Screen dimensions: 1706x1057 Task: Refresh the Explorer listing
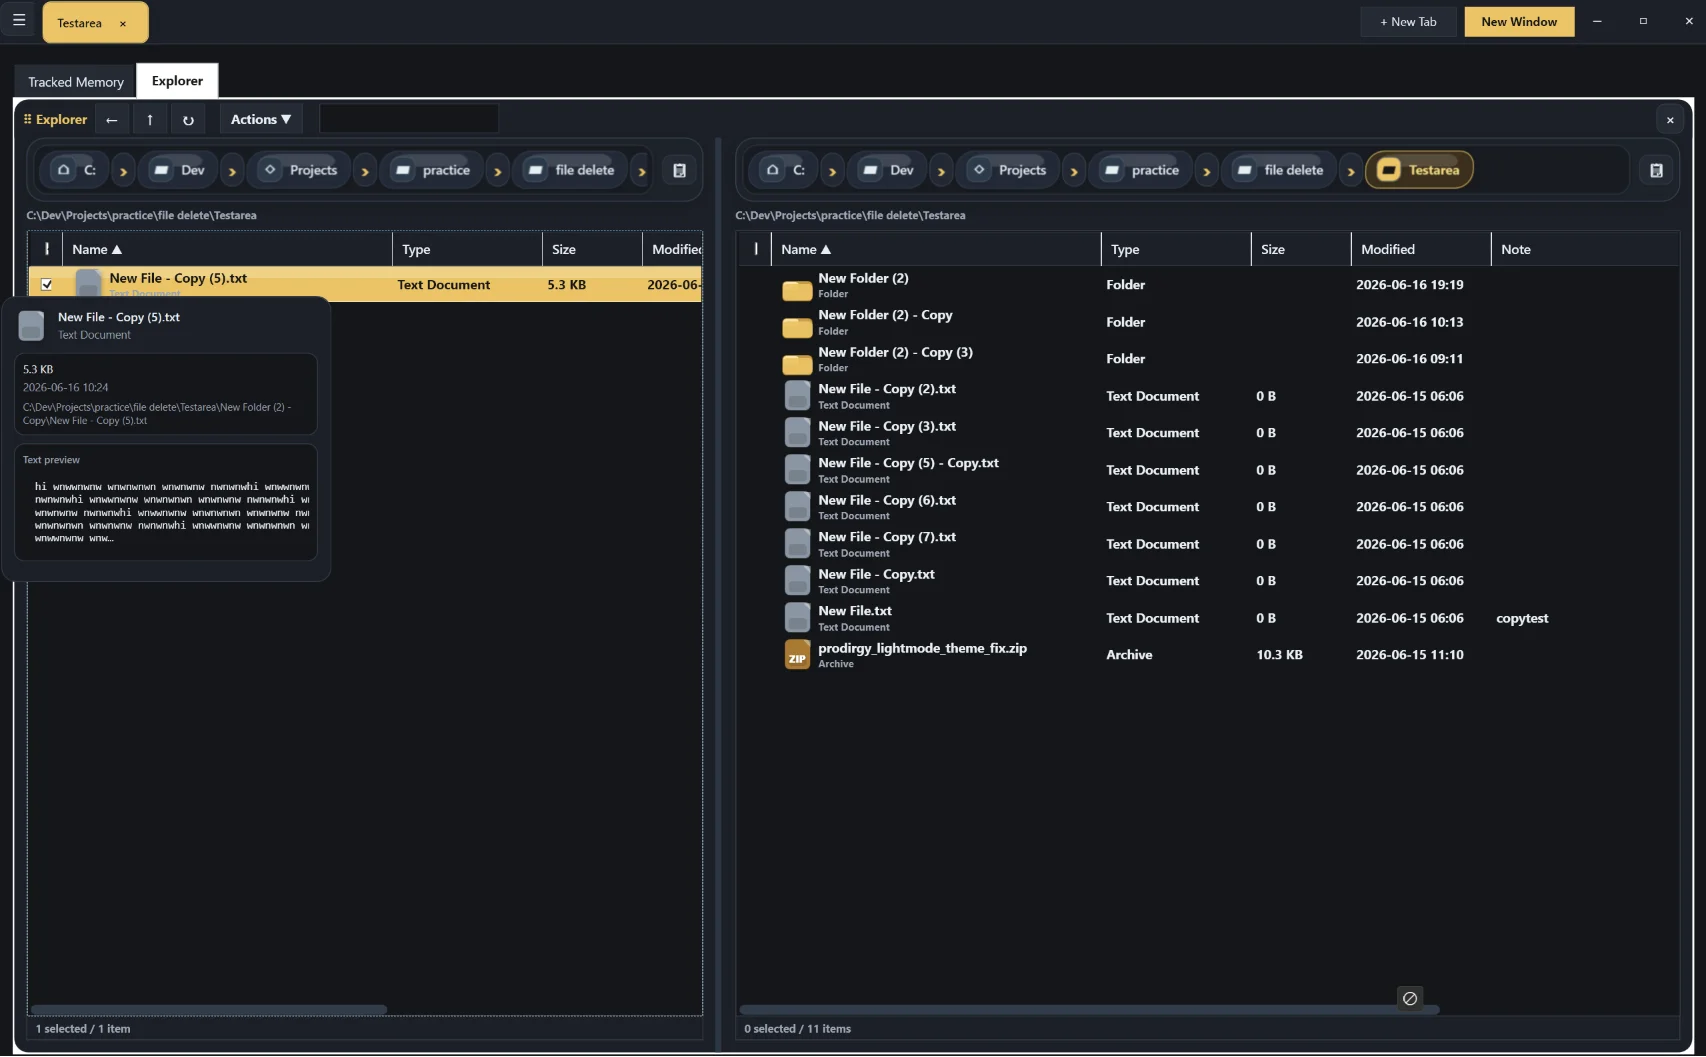coord(188,120)
